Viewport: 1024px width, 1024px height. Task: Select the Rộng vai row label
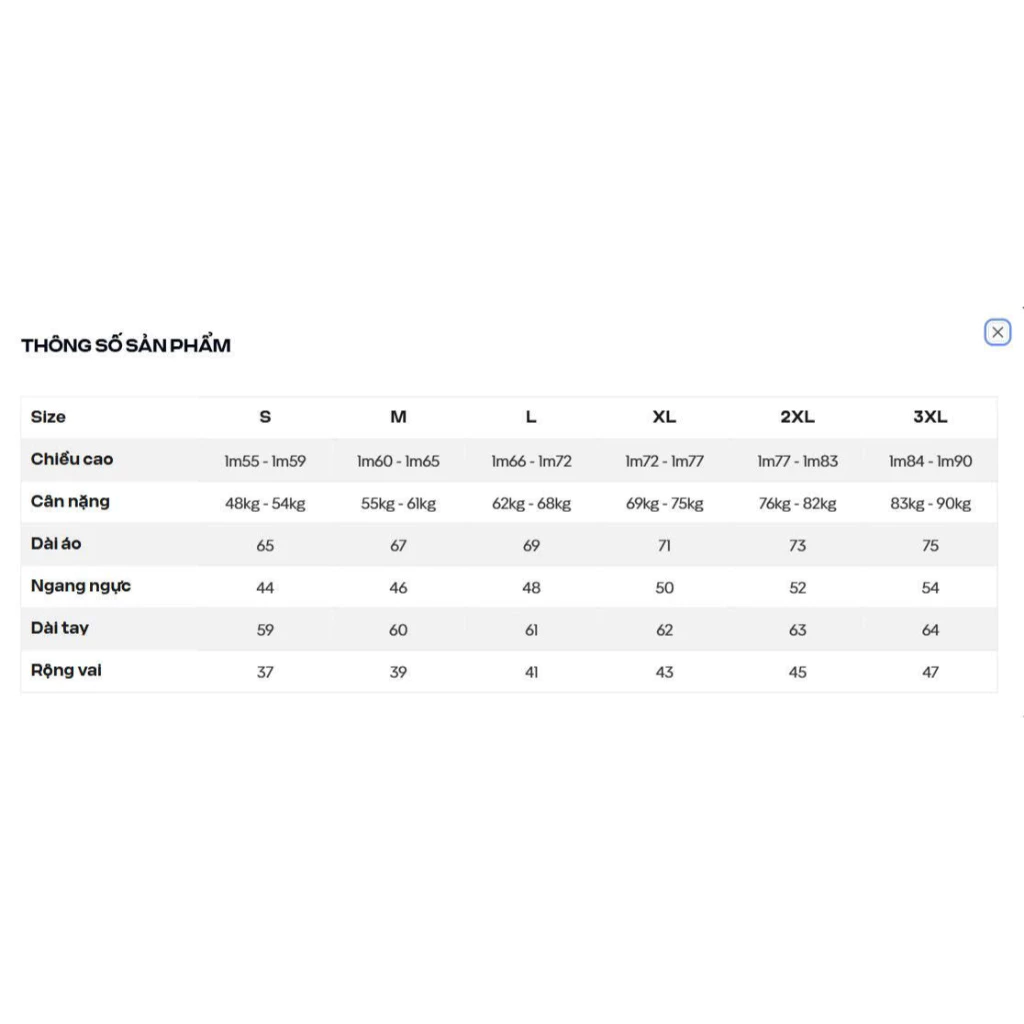[x=66, y=670]
